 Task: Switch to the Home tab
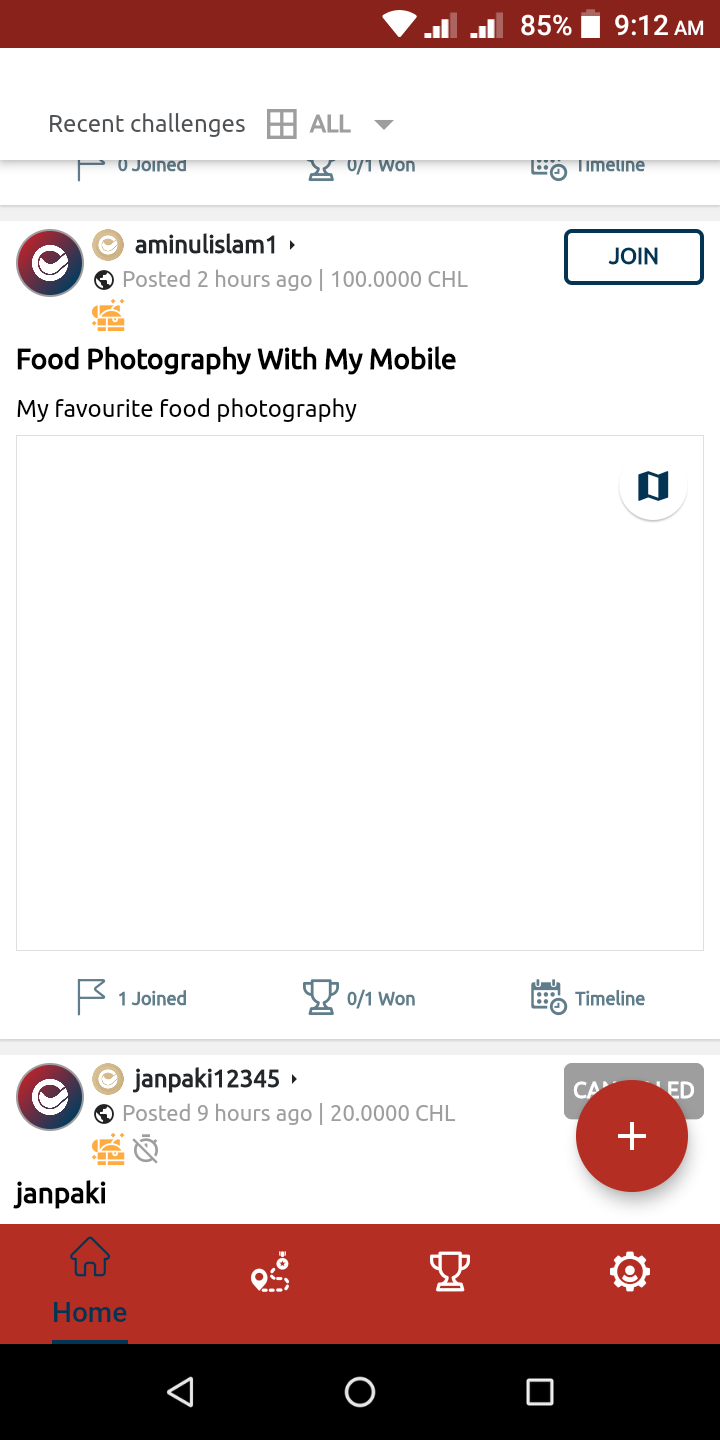pos(90,1282)
